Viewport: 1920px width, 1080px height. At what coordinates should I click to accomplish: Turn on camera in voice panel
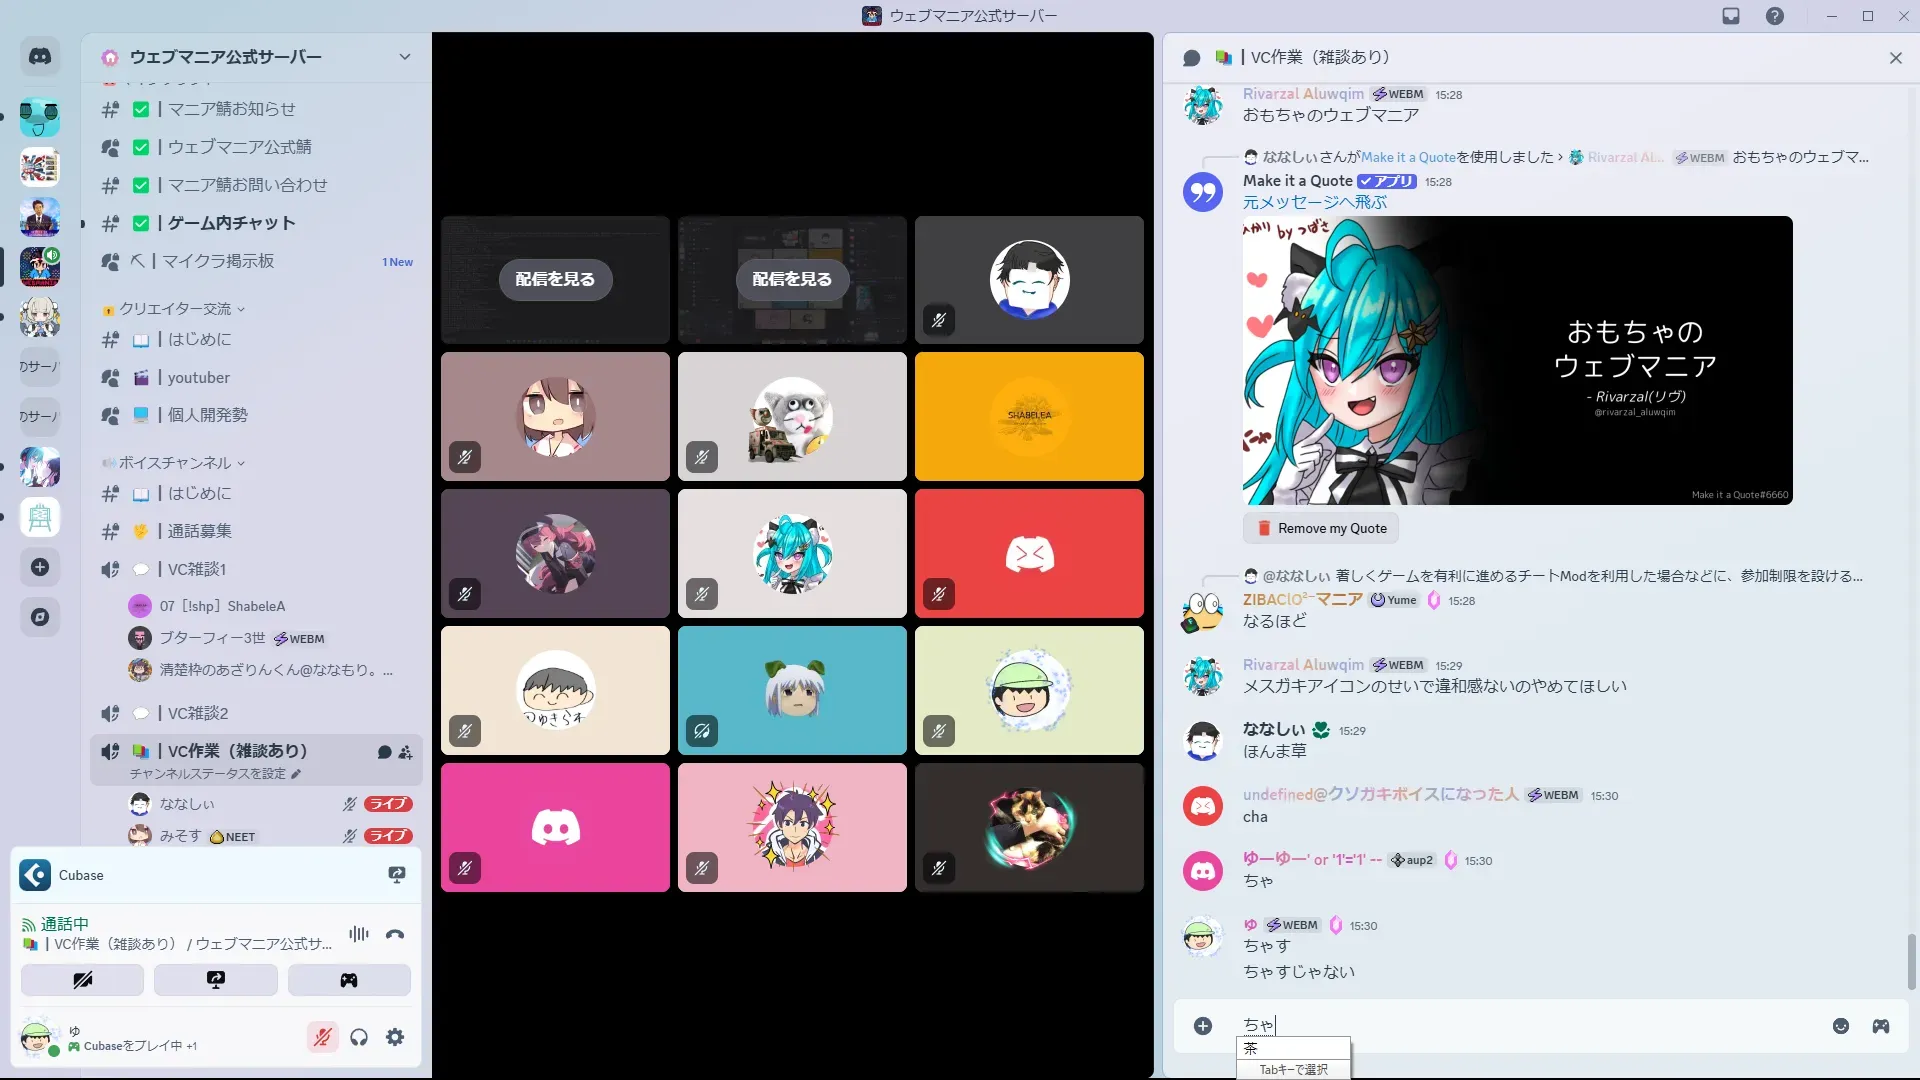[x=82, y=980]
